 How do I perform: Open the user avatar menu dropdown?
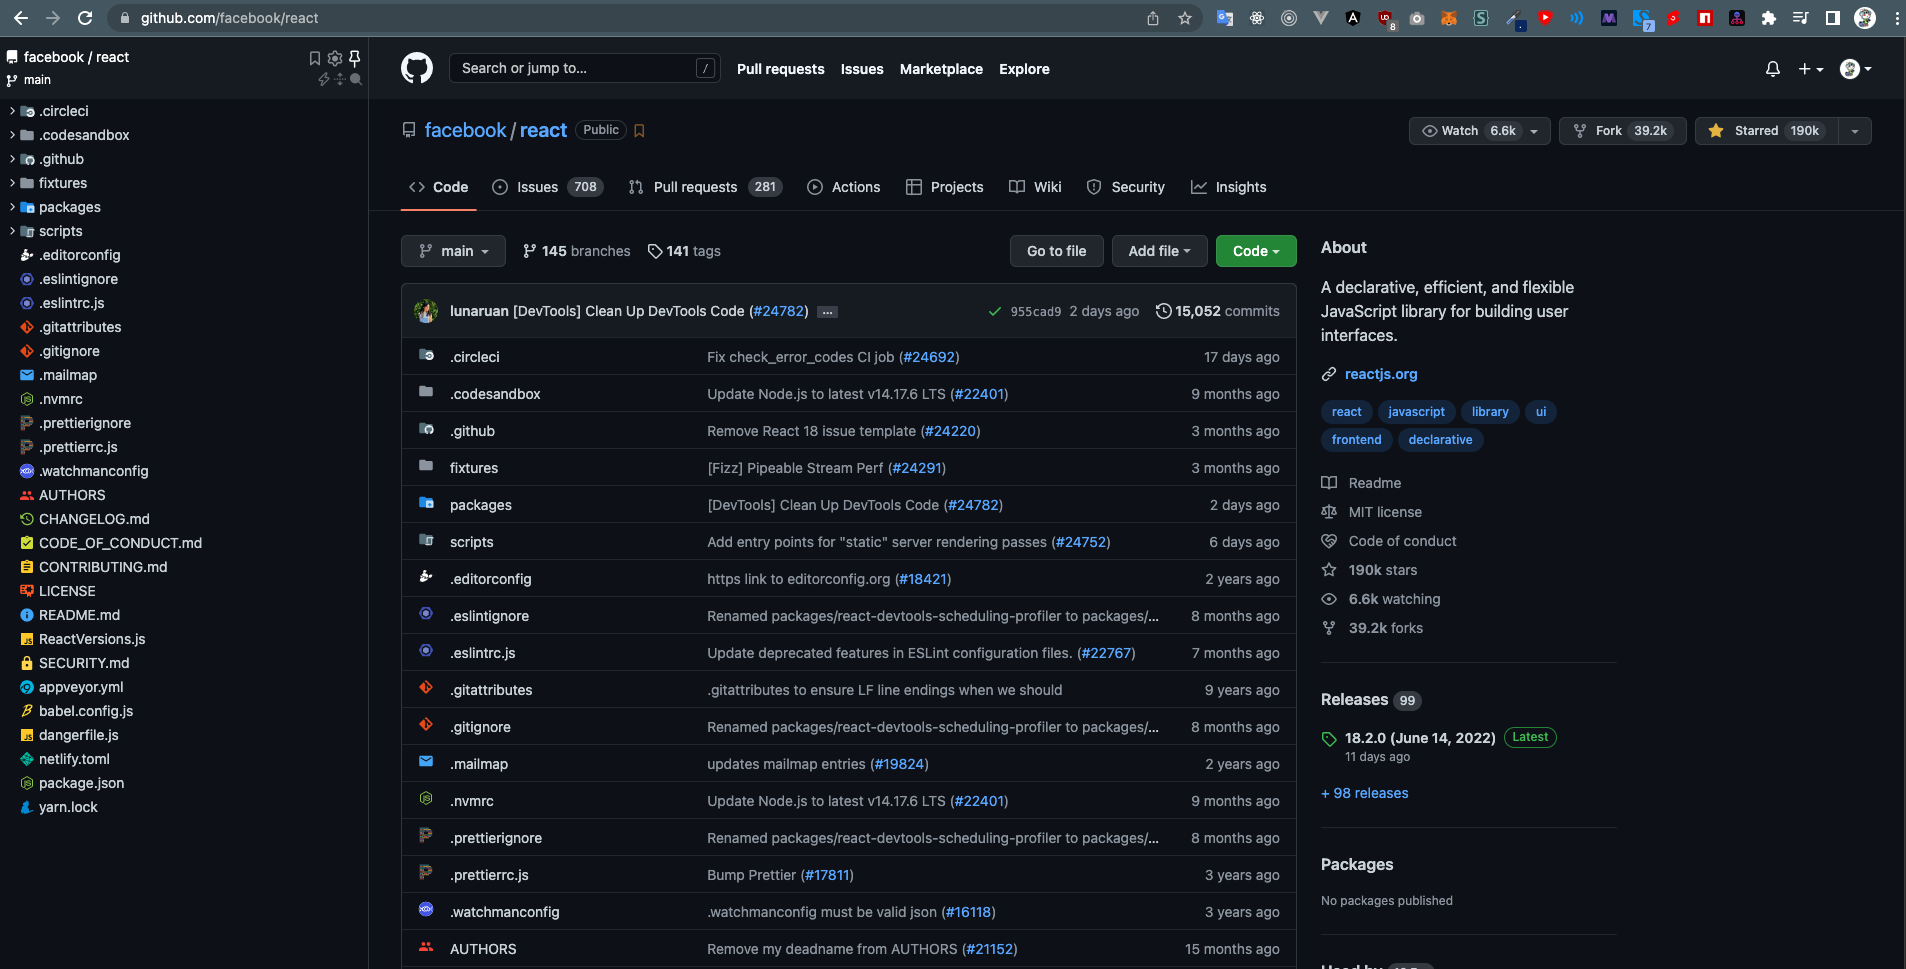(1856, 69)
